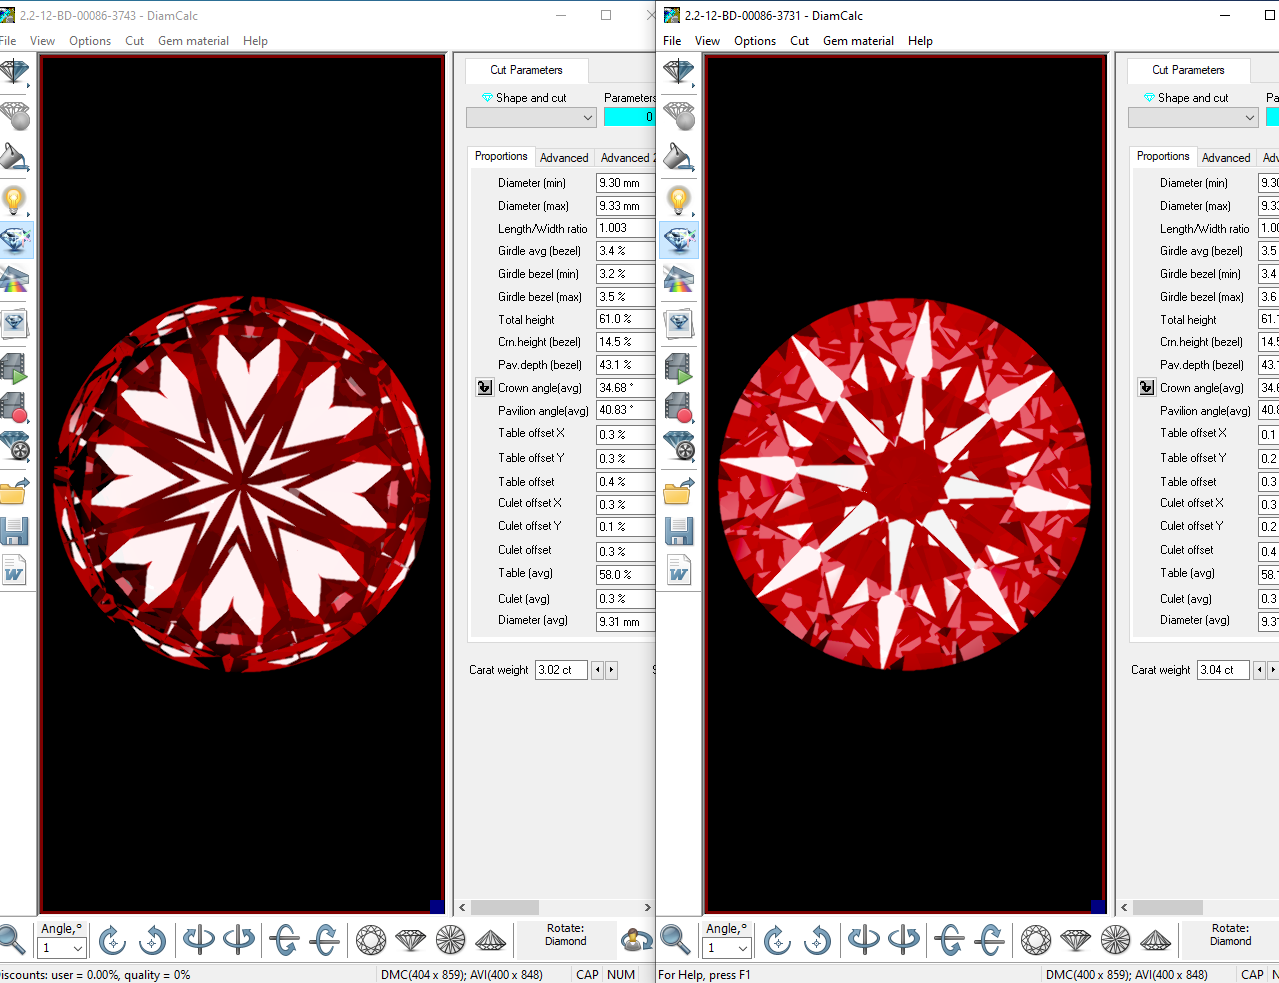Increase carat weight with right arrow in left window
1279x983 pixels.
click(611, 670)
